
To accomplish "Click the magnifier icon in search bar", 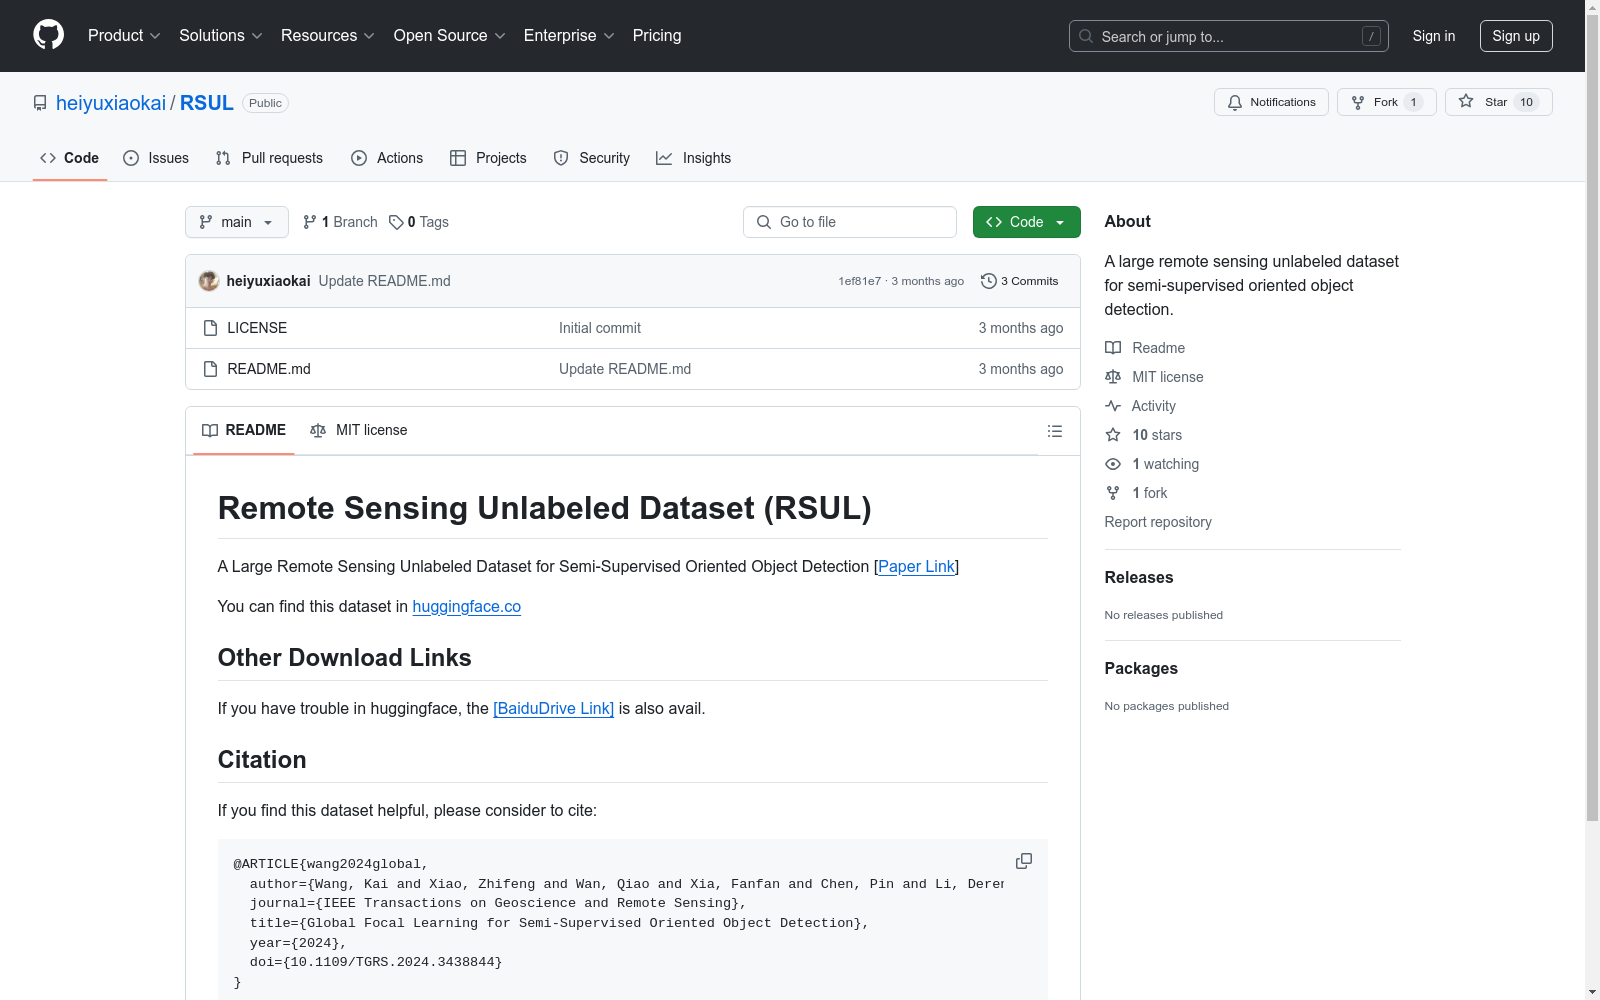I will click(1086, 36).
